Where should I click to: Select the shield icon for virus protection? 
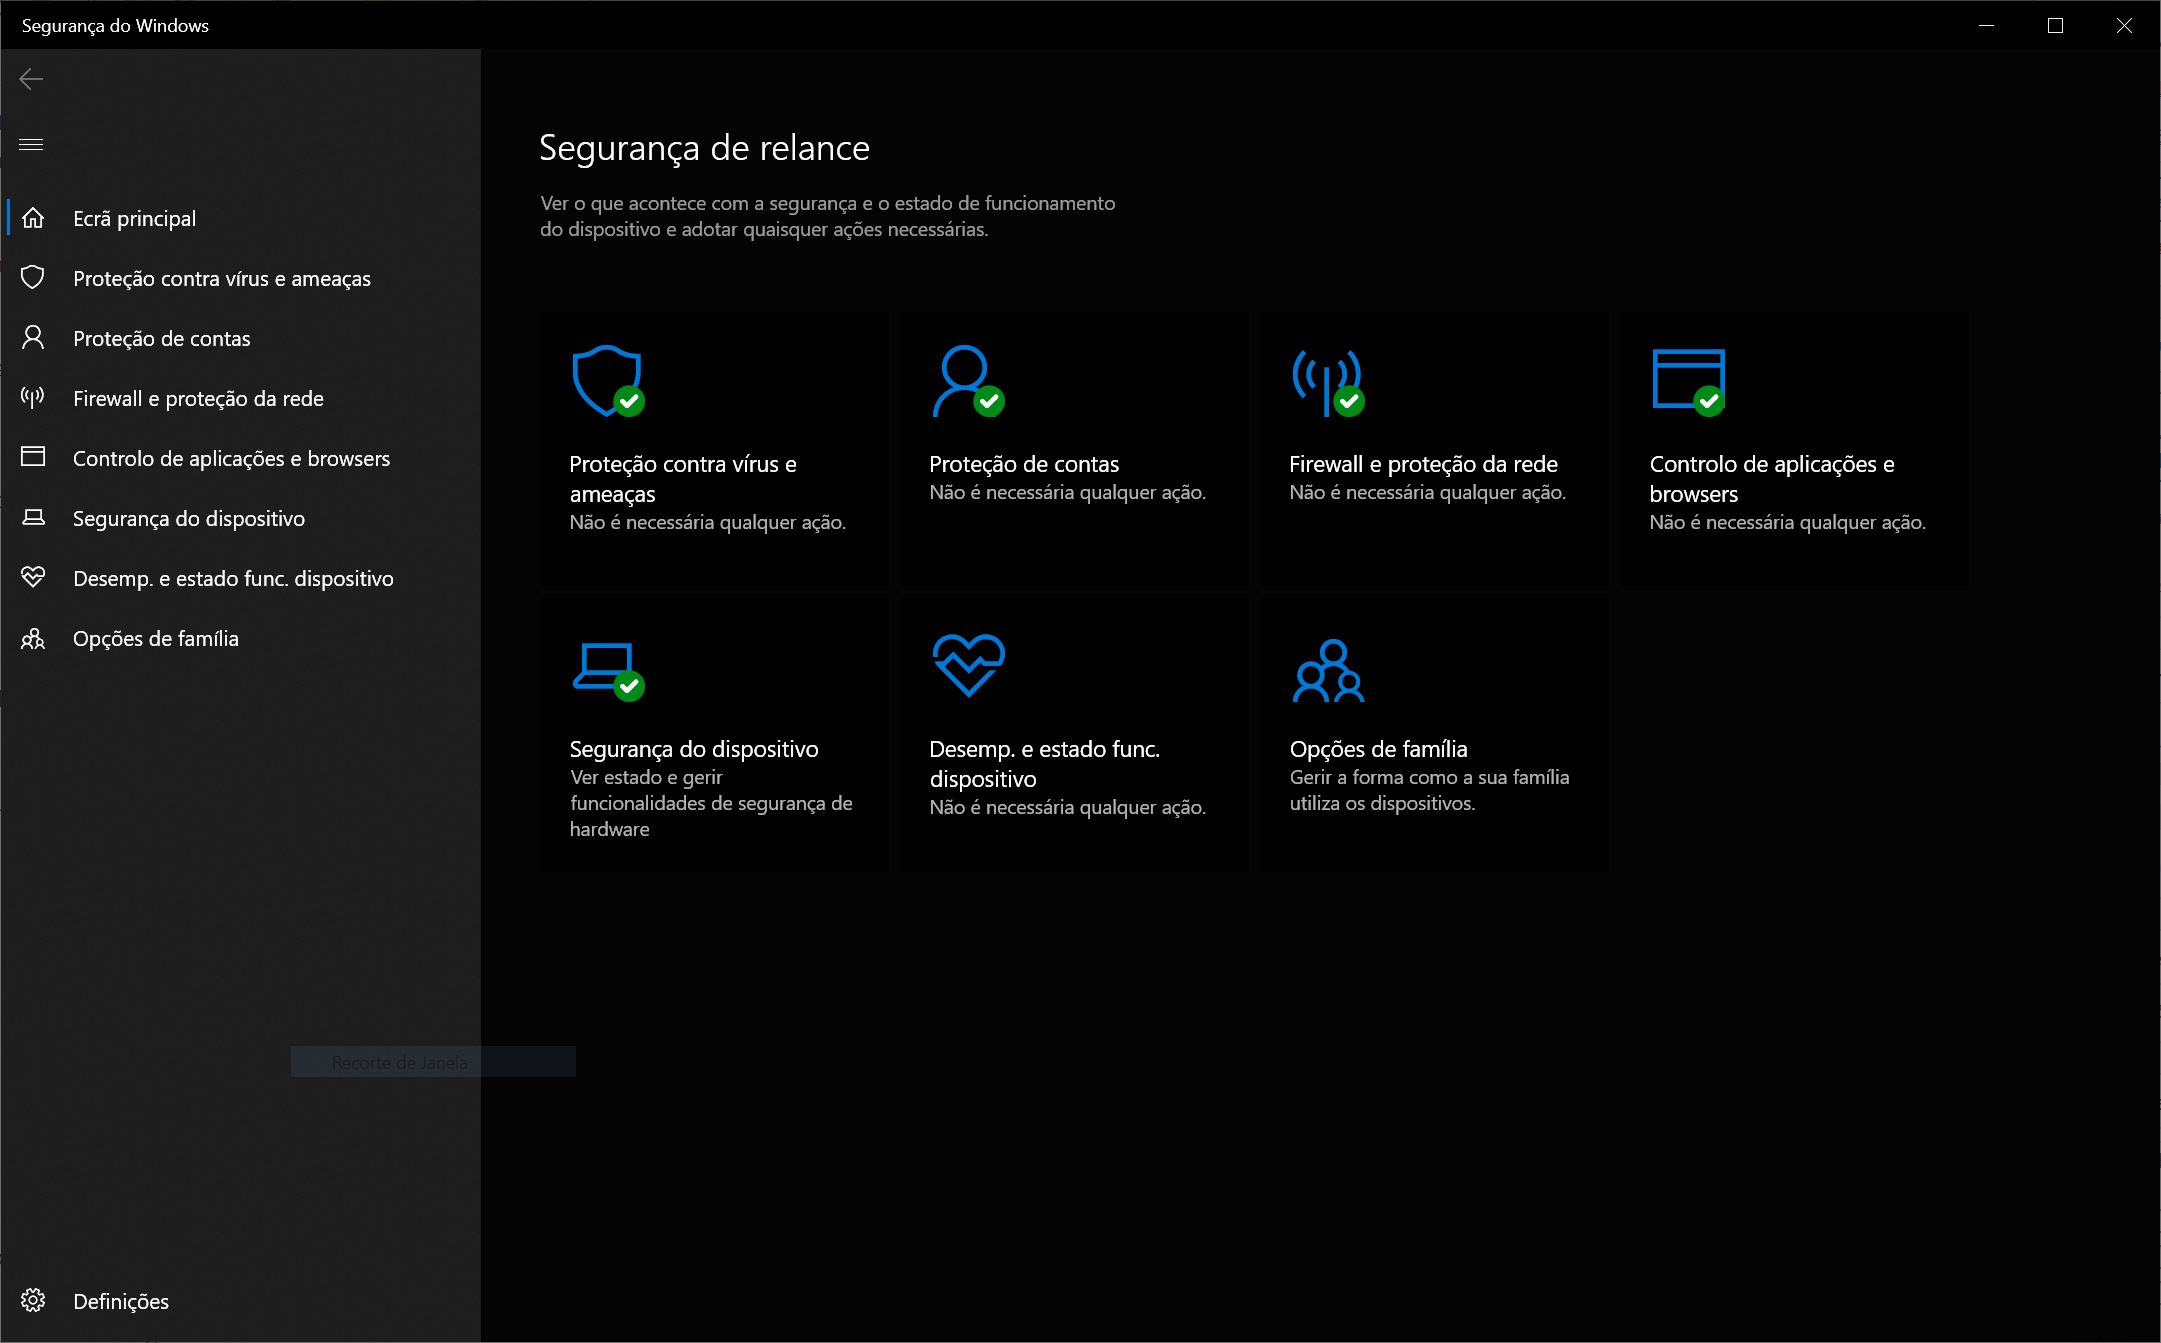32,278
